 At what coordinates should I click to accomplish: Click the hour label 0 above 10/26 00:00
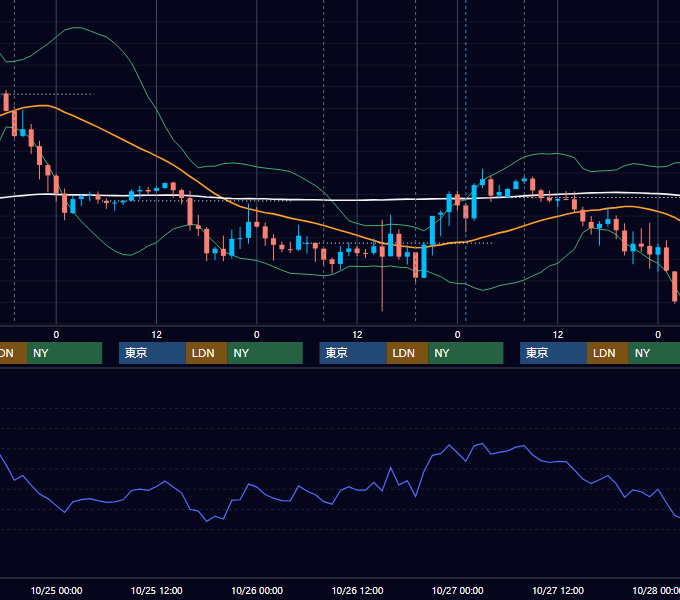click(x=257, y=335)
